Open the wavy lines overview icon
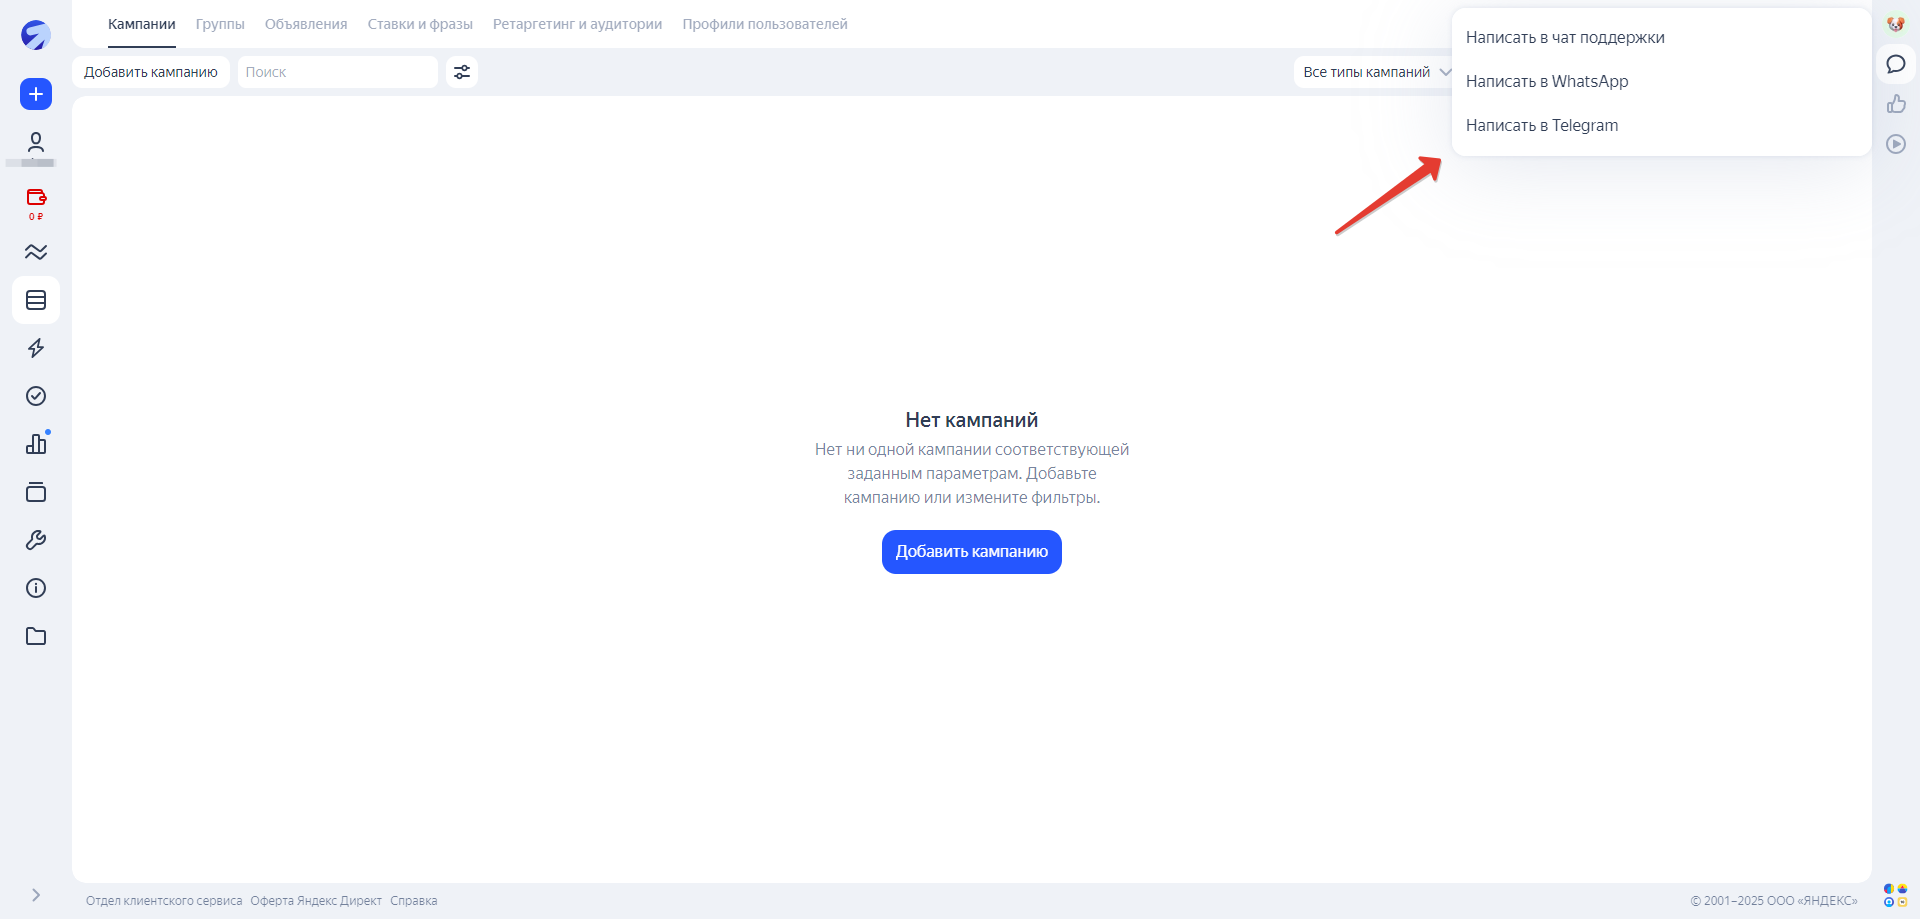Image resolution: width=1920 pixels, height=919 pixels. point(36,252)
